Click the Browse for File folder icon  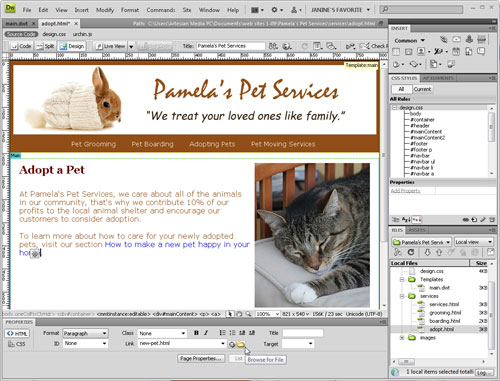click(x=241, y=344)
